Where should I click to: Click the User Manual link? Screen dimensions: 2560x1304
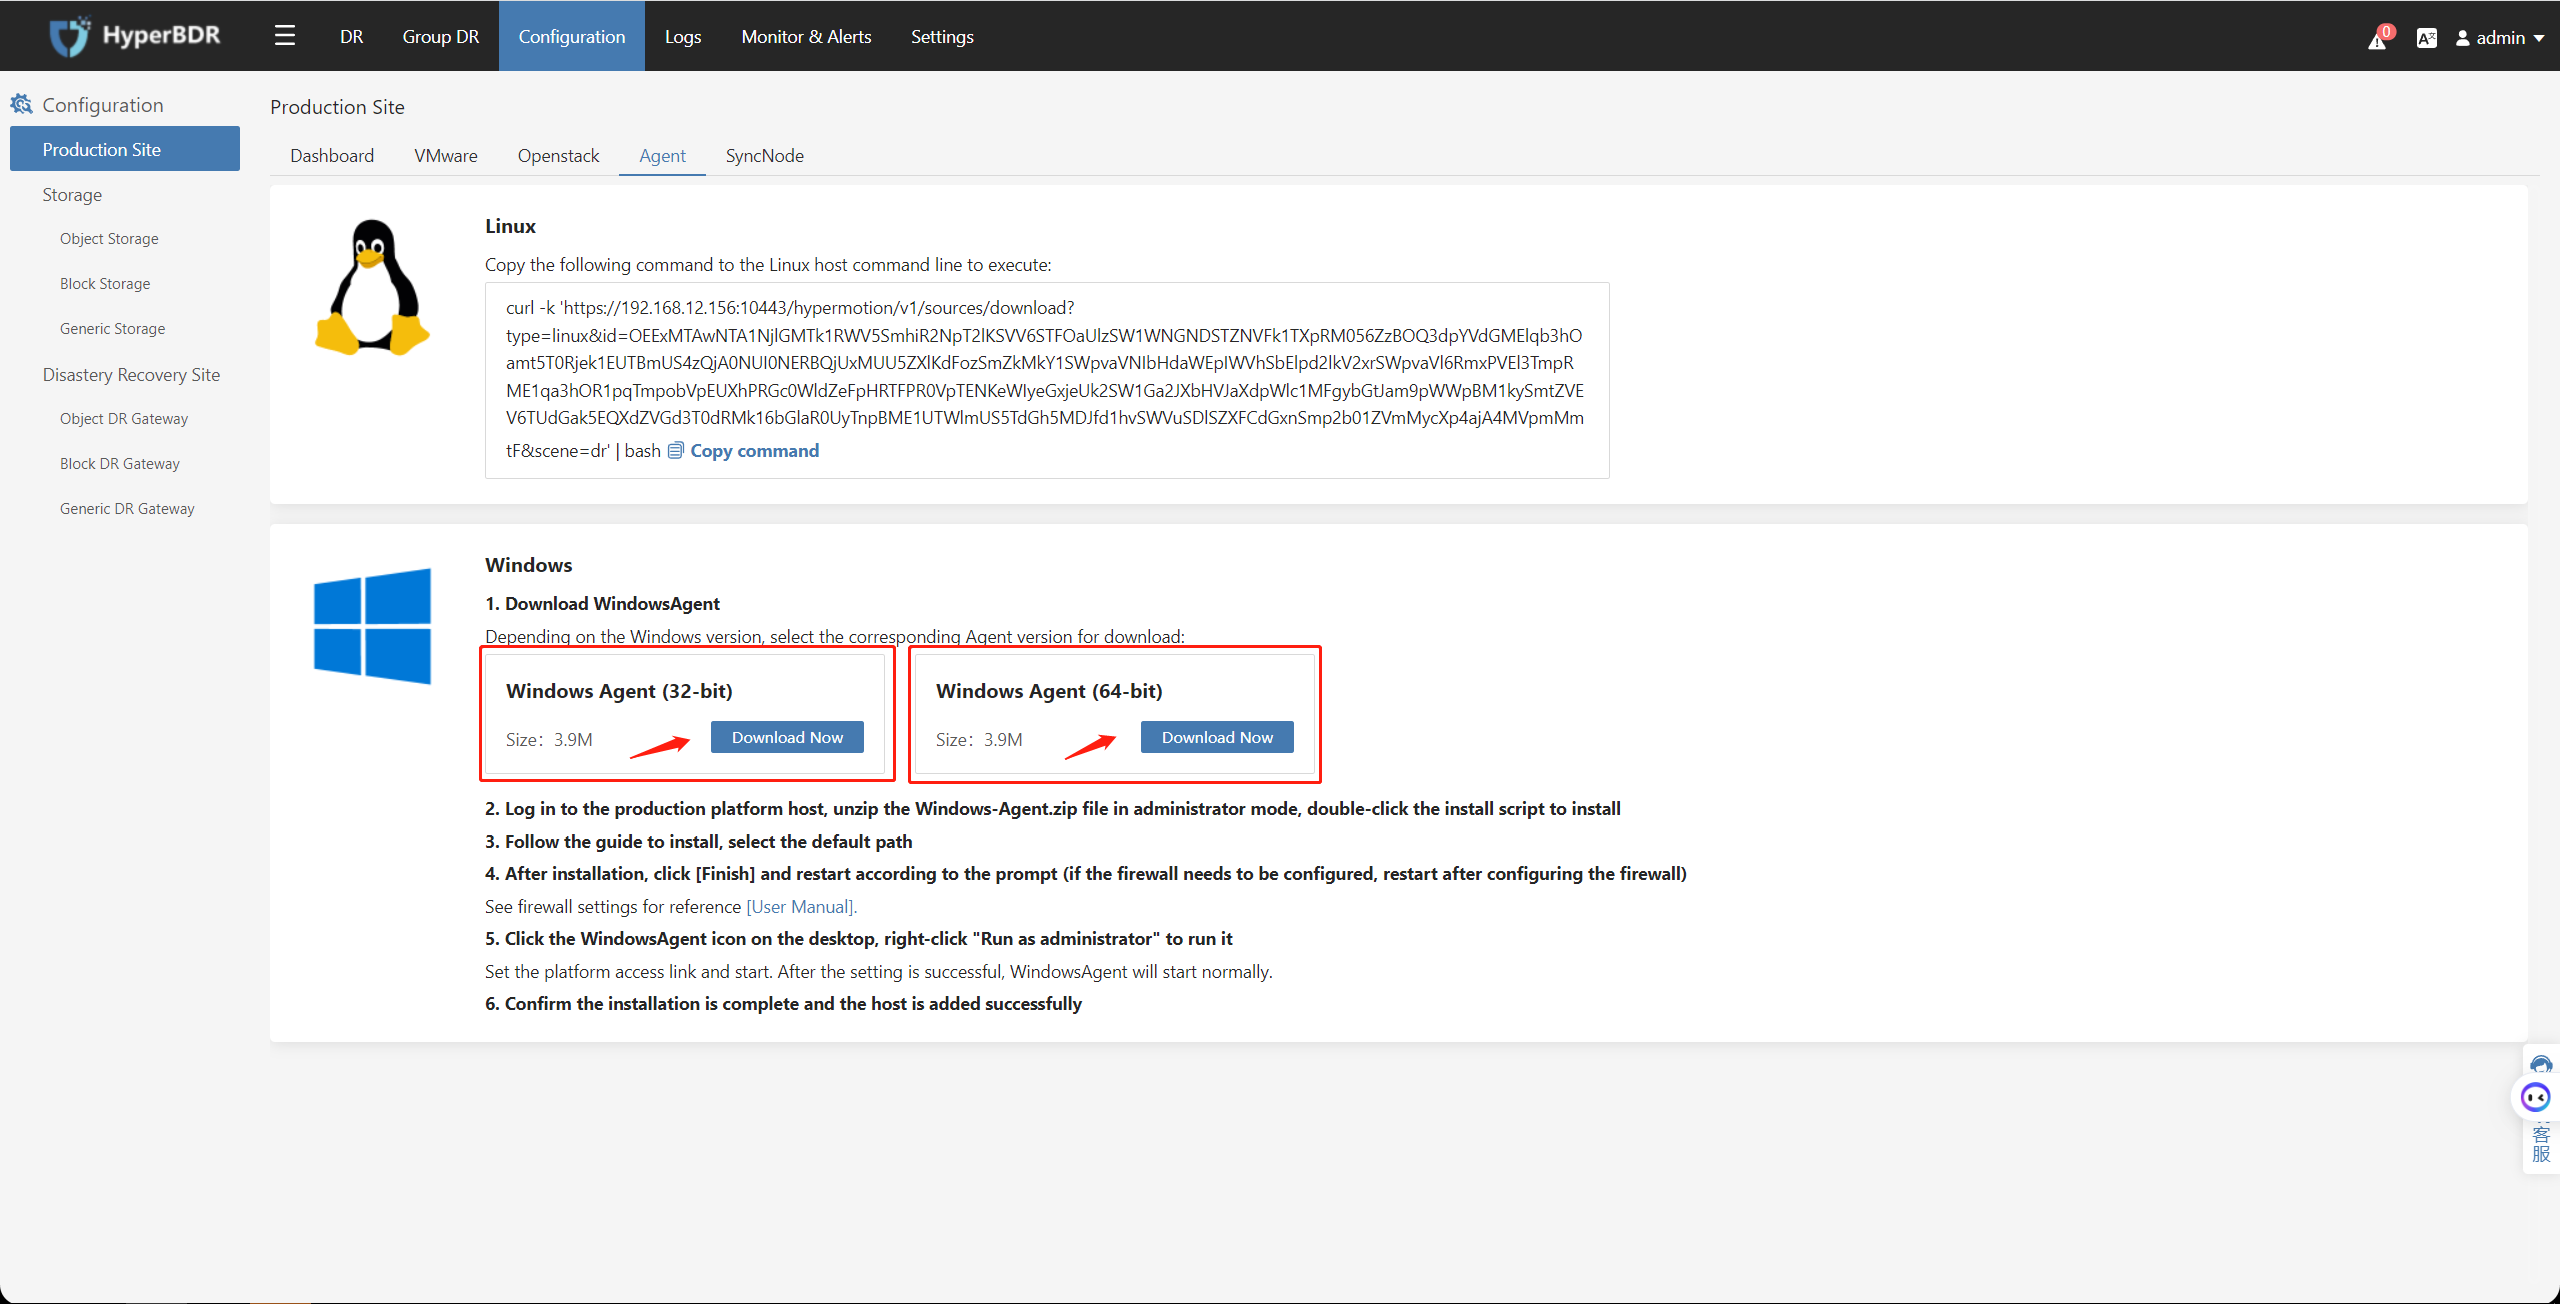(803, 905)
